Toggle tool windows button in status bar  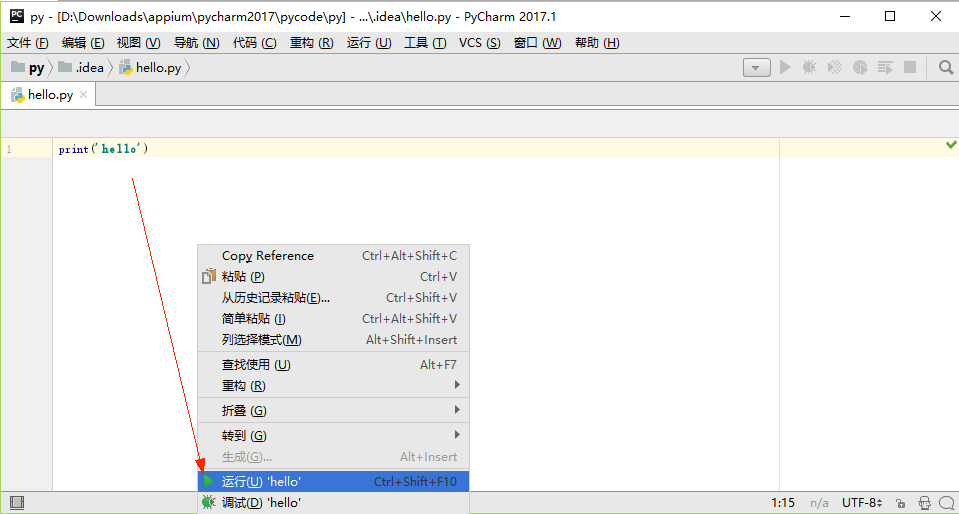(x=17, y=503)
